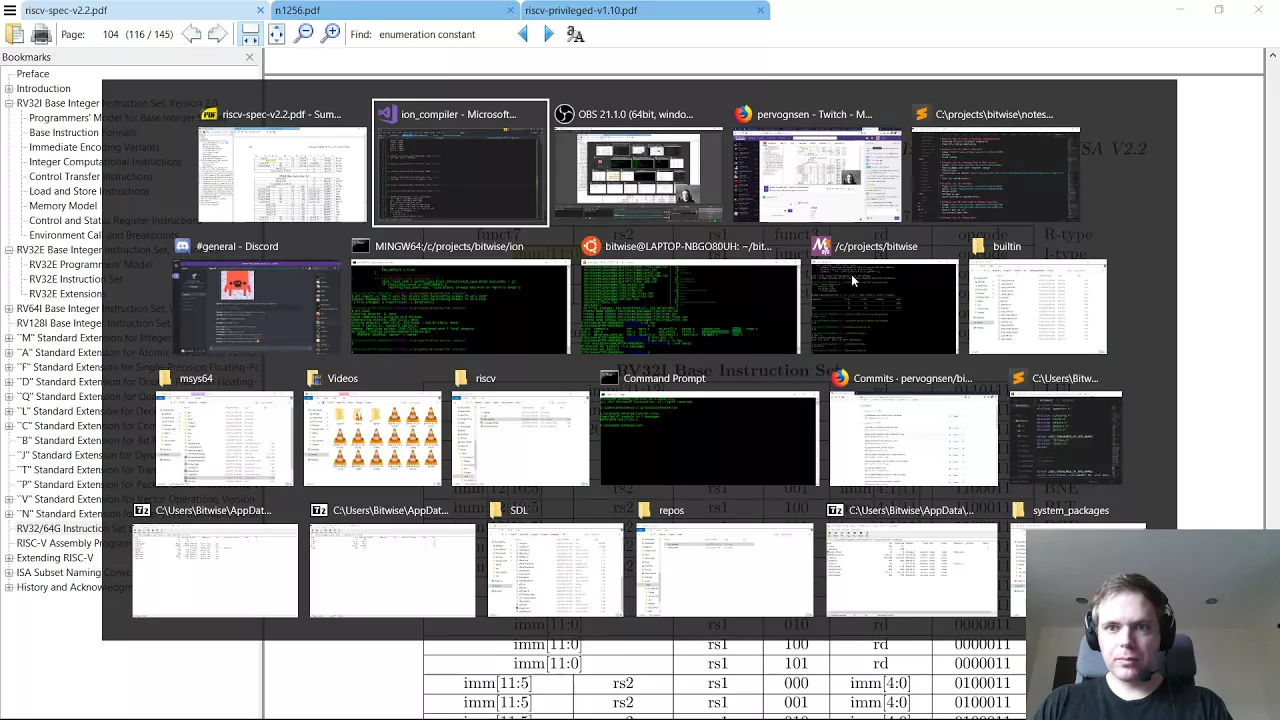Open the Immediate Encoding Variants bookmark

pyautogui.click(x=94, y=147)
